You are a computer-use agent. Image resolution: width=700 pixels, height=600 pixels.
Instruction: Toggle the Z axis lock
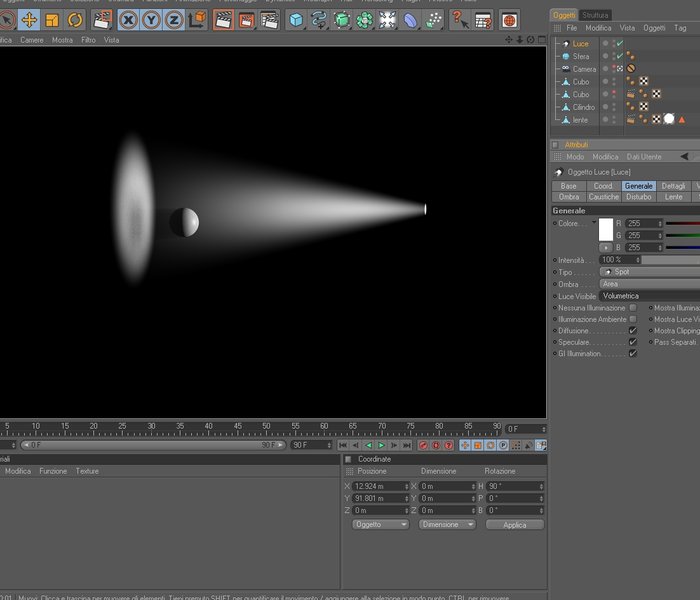click(x=174, y=20)
